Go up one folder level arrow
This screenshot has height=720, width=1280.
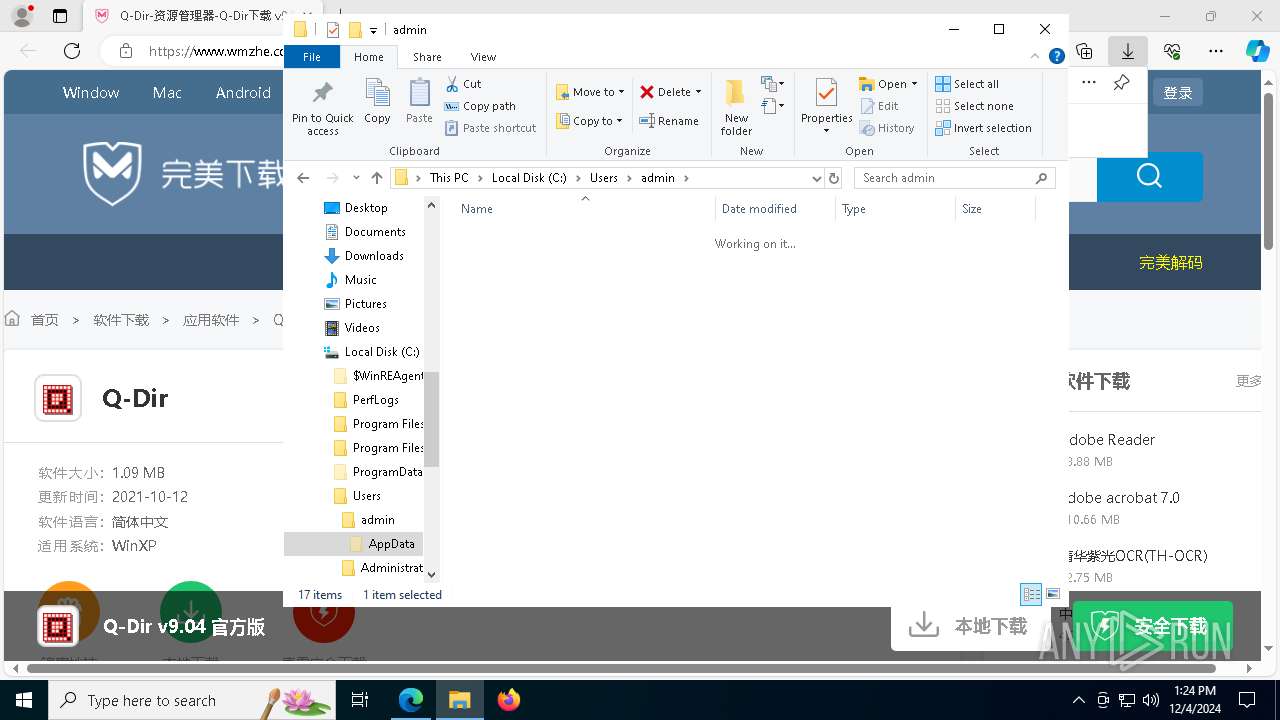click(377, 178)
